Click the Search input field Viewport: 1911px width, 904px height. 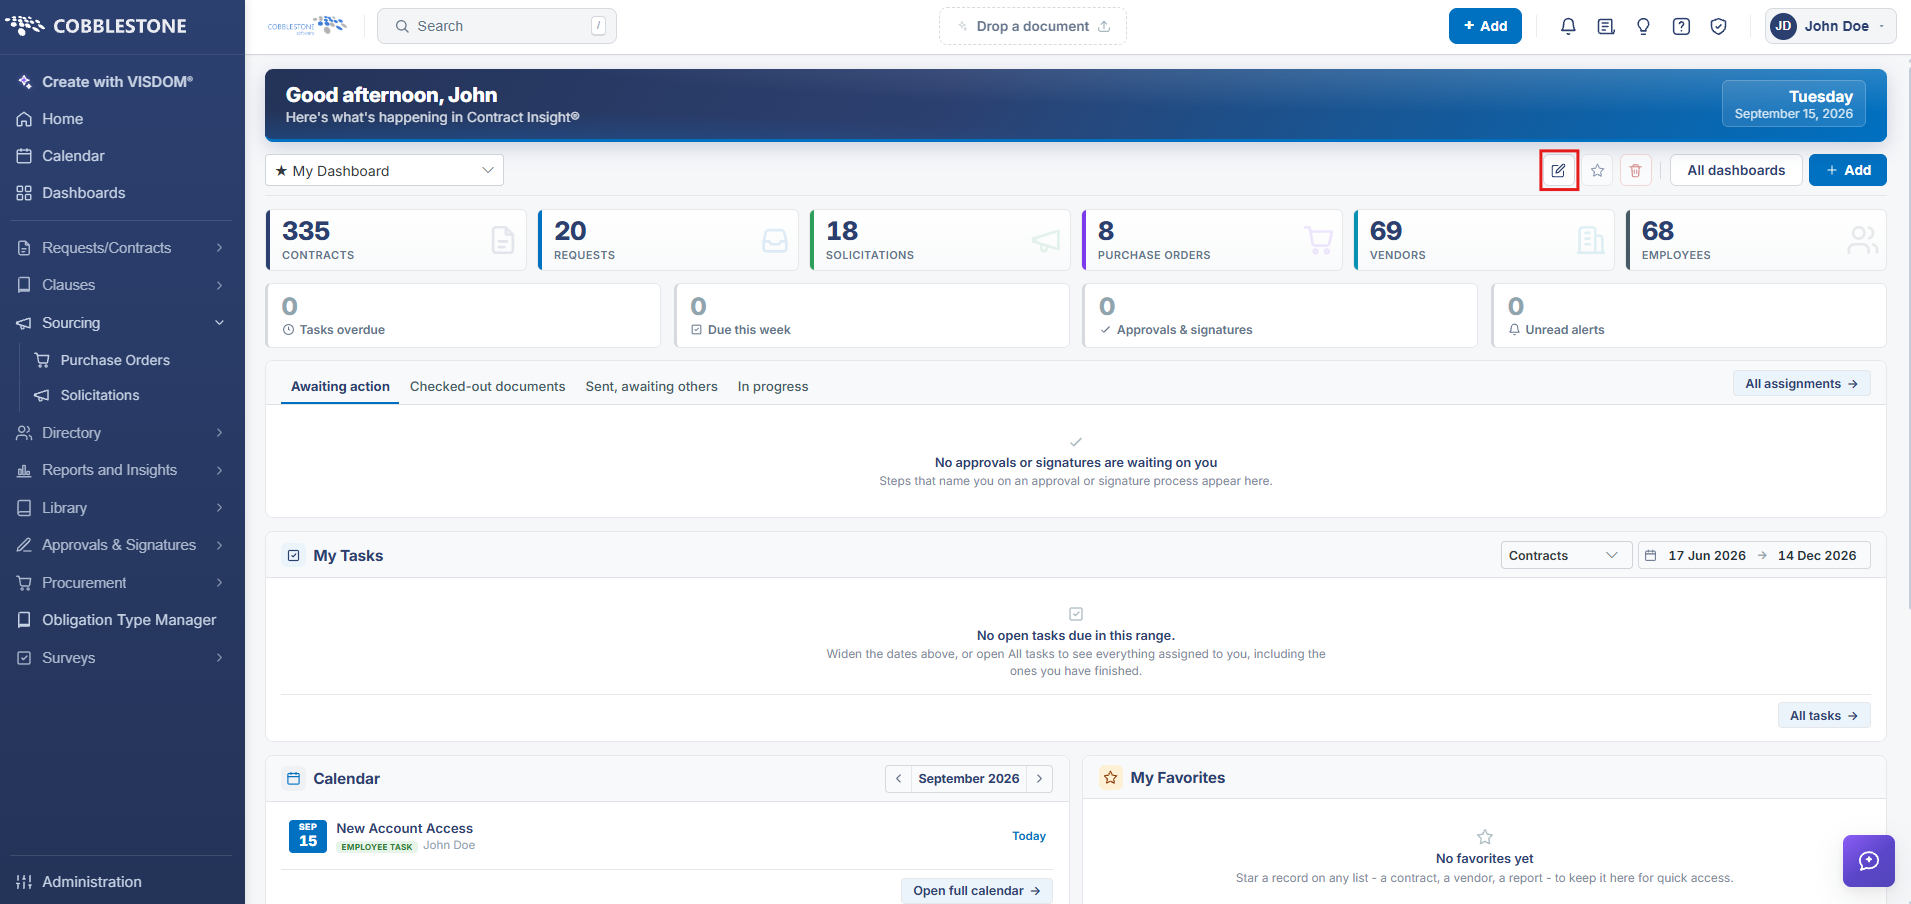(x=497, y=26)
